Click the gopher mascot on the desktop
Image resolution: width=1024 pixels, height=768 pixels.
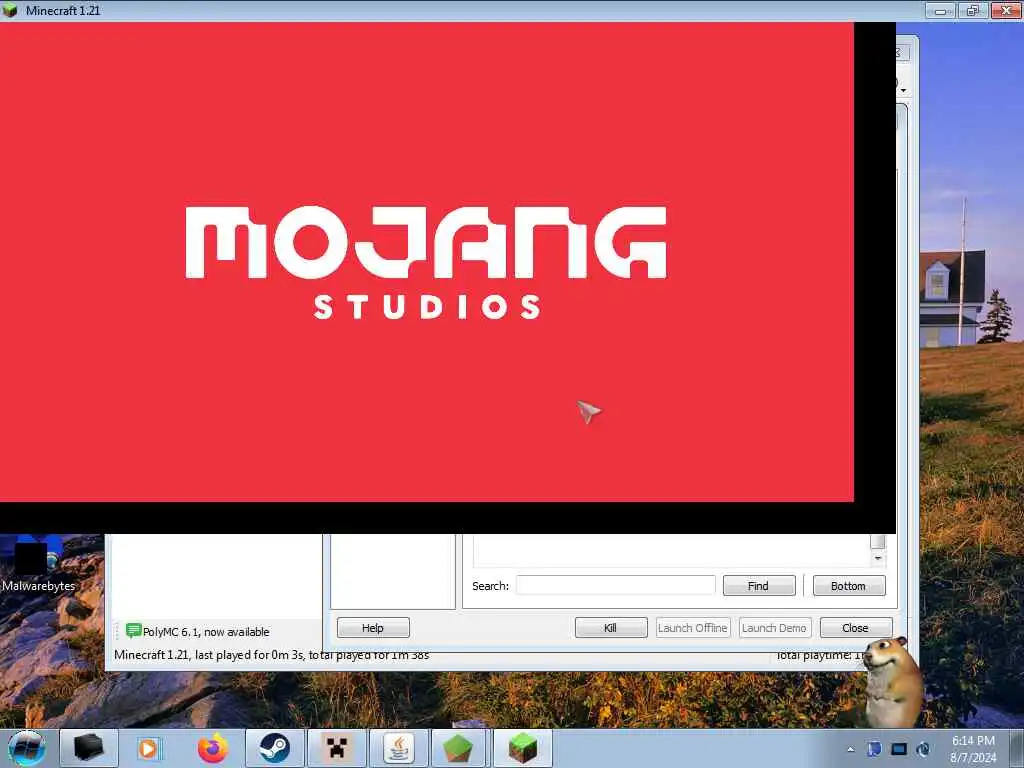893,681
